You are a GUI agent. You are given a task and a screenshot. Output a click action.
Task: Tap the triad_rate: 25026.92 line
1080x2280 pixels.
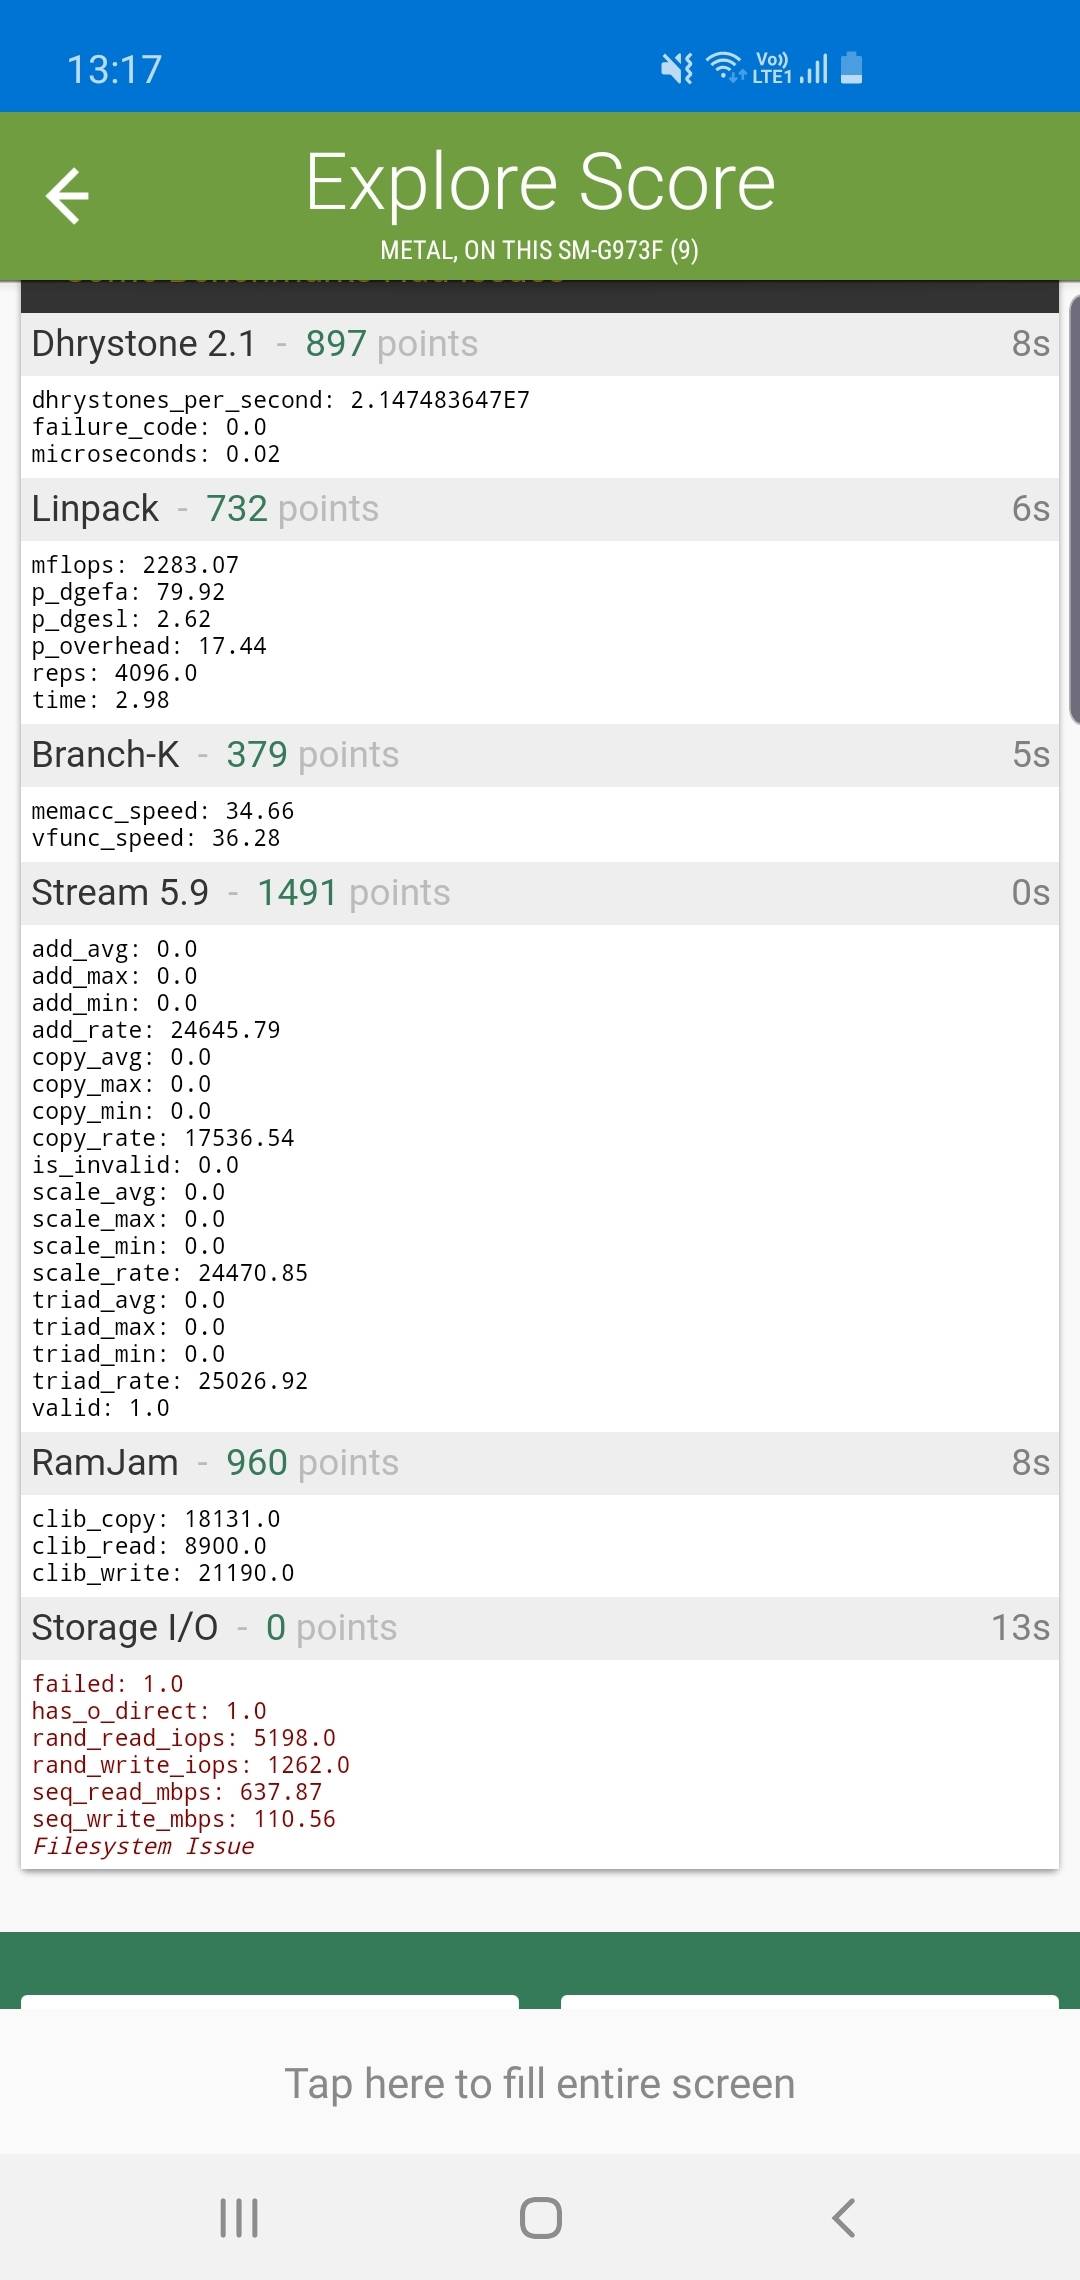pyautogui.click(x=170, y=1381)
